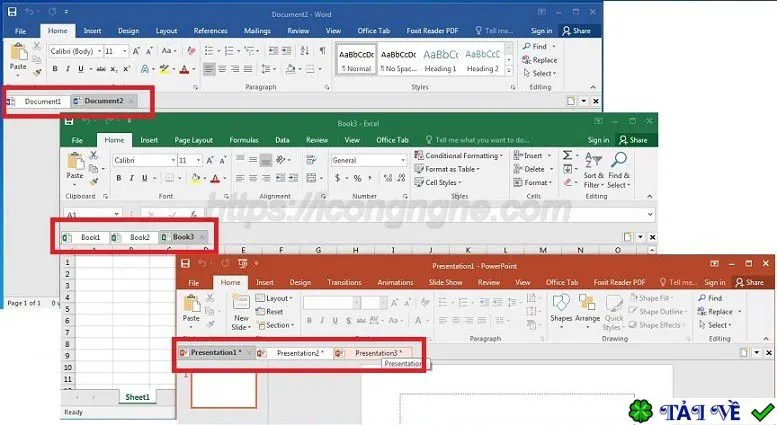Select Heading 1 style in Word

pos(440,60)
